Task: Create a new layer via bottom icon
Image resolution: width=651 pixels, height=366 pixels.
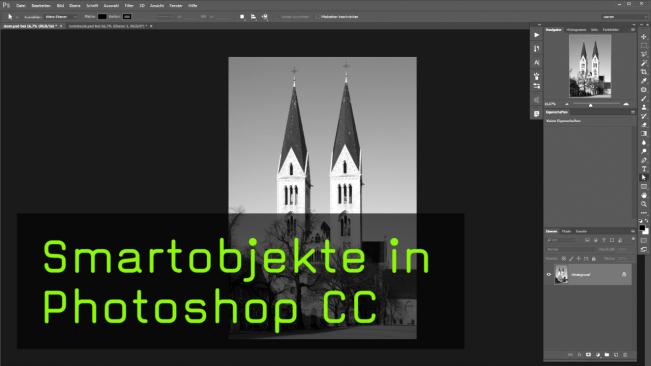Action: 616,355
